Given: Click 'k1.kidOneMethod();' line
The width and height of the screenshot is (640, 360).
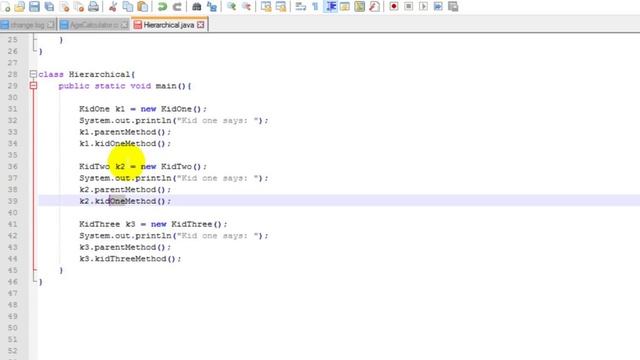Looking at the screenshot, I should 125,144.
